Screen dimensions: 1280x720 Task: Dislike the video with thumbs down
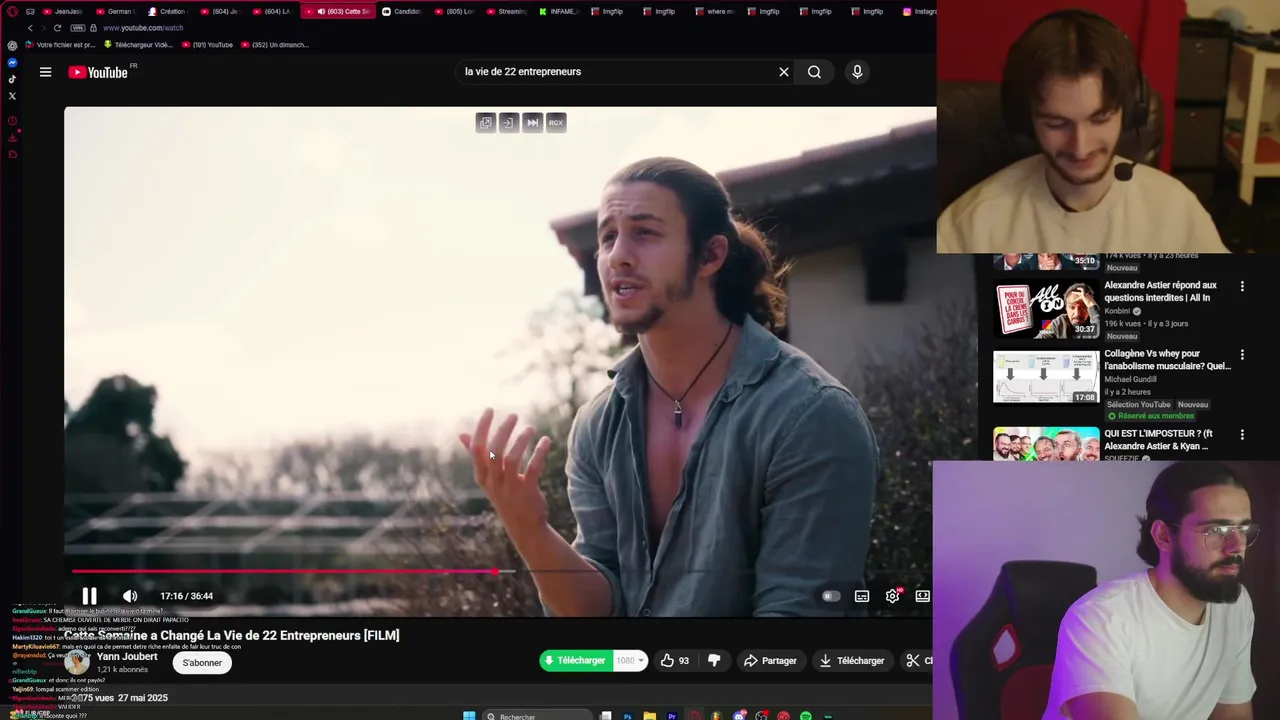tap(714, 661)
